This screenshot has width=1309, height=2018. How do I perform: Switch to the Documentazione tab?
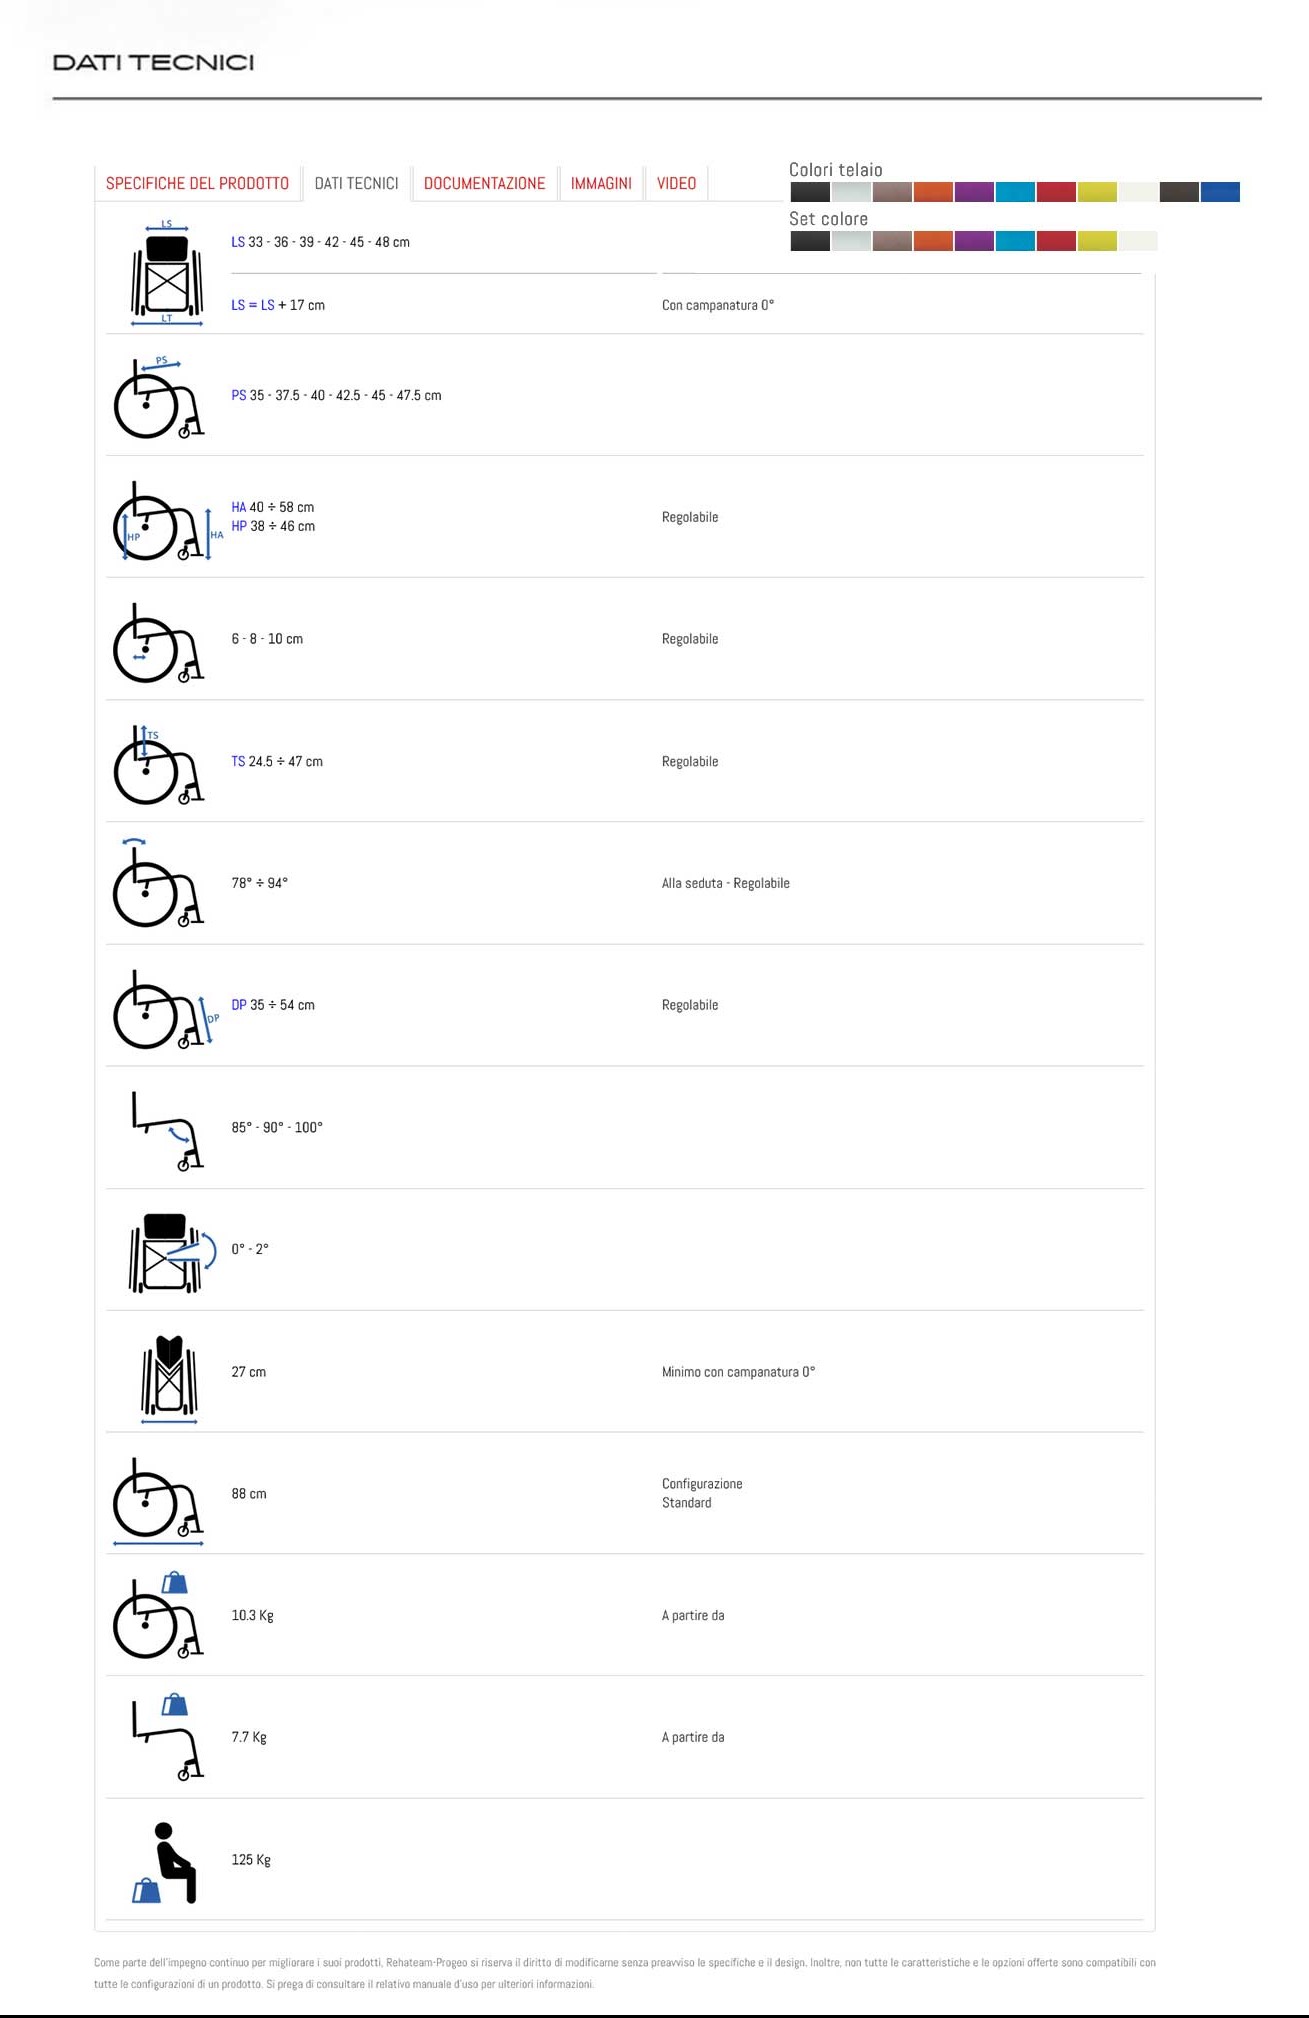coord(484,184)
